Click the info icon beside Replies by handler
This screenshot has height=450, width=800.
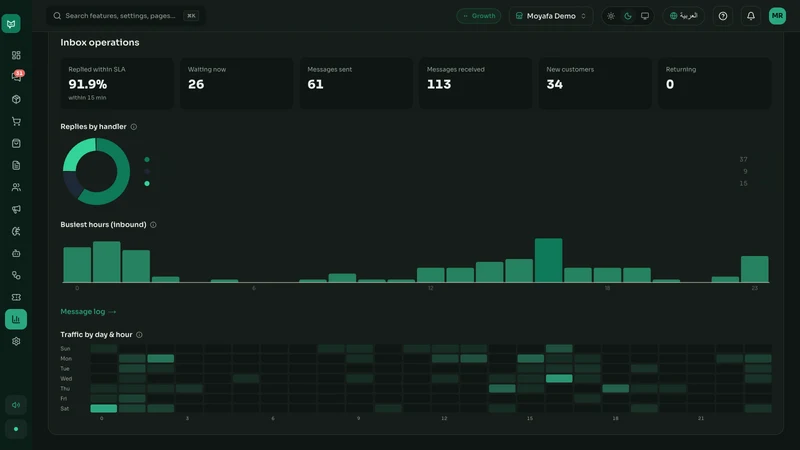point(134,127)
